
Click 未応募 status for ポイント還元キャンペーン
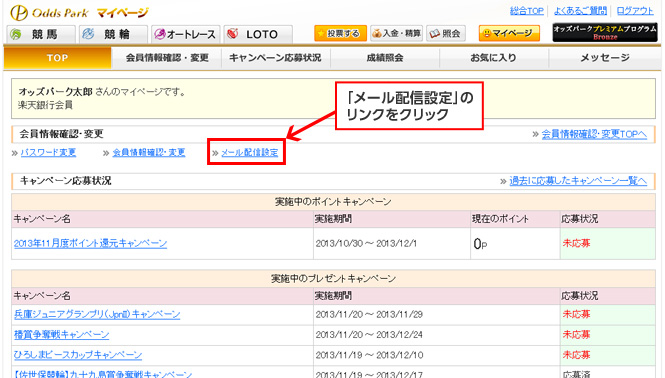pyautogui.click(x=576, y=244)
